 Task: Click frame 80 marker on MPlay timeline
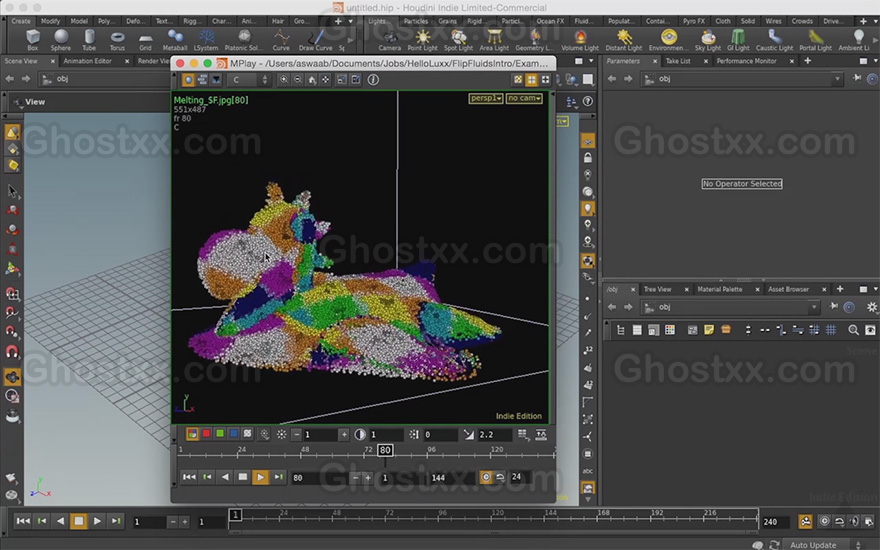click(x=385, y=450)
